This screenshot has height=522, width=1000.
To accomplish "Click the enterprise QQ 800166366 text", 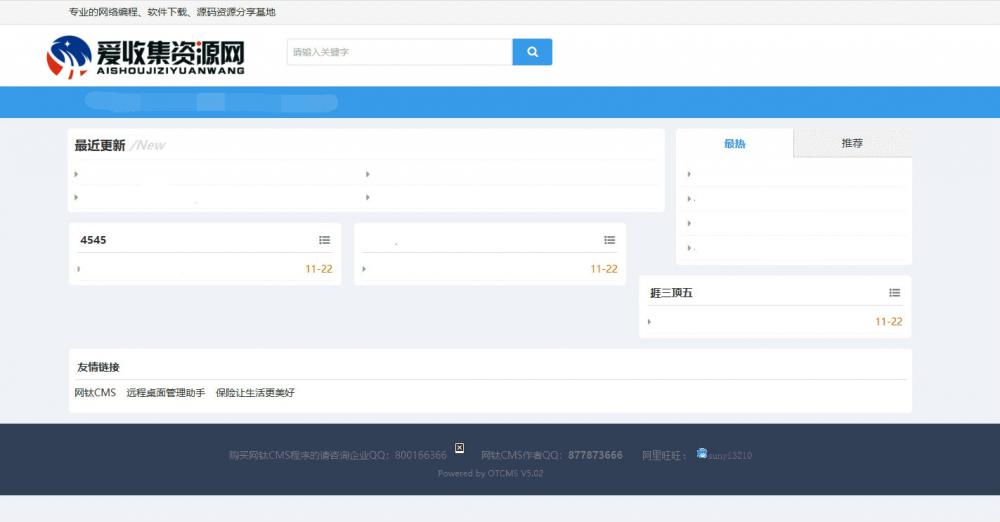I will pos(420,455).
